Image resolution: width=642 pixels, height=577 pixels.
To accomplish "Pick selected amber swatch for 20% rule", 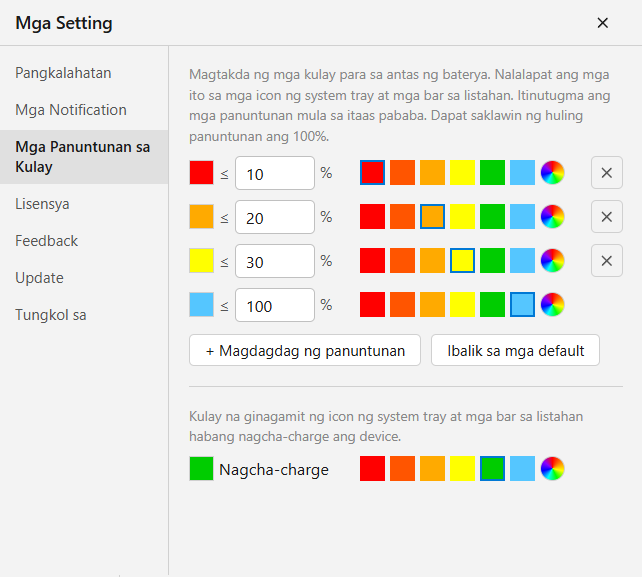I will click(432, 217).
